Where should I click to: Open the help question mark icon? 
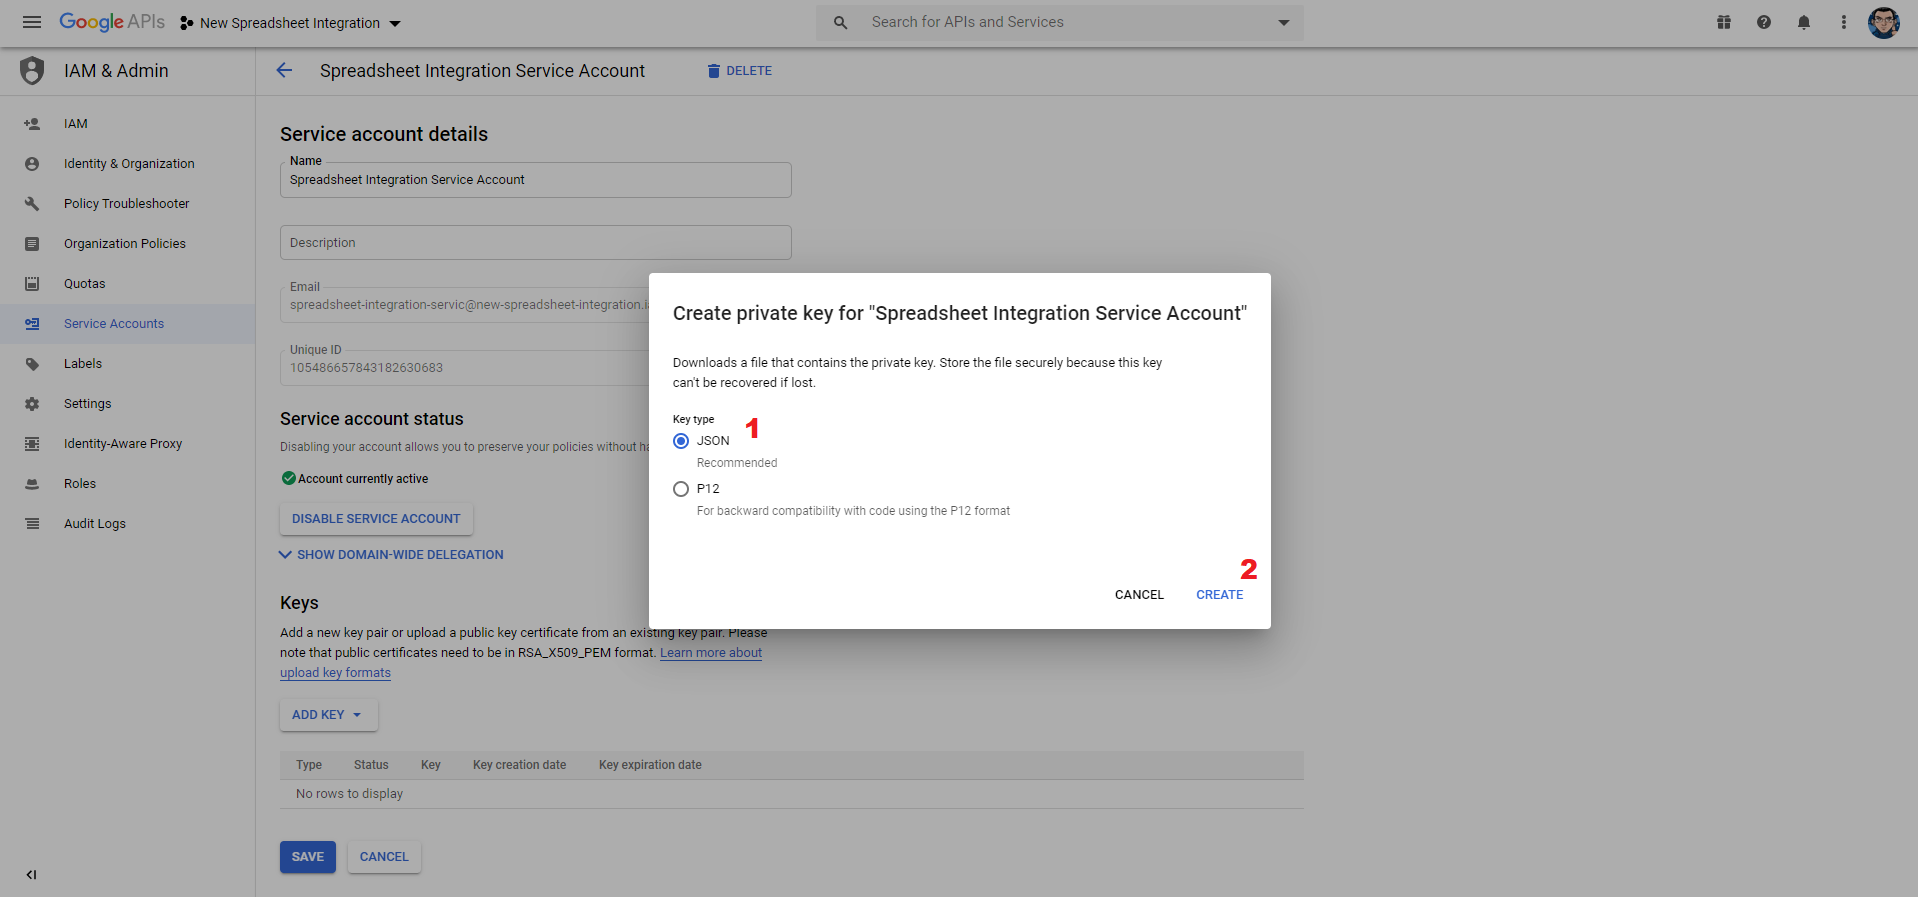point(1764,22)
